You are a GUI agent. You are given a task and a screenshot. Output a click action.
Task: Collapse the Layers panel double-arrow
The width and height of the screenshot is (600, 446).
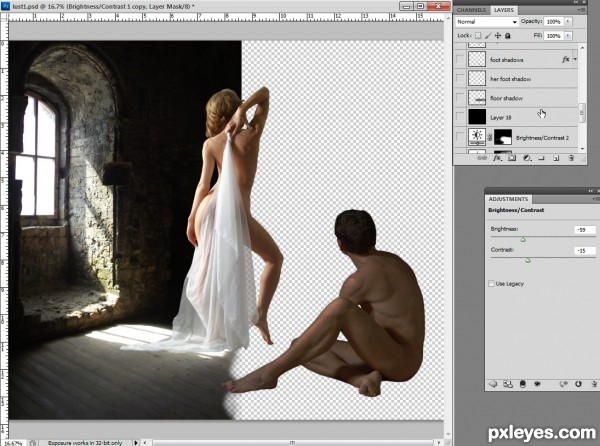[578, 2]
